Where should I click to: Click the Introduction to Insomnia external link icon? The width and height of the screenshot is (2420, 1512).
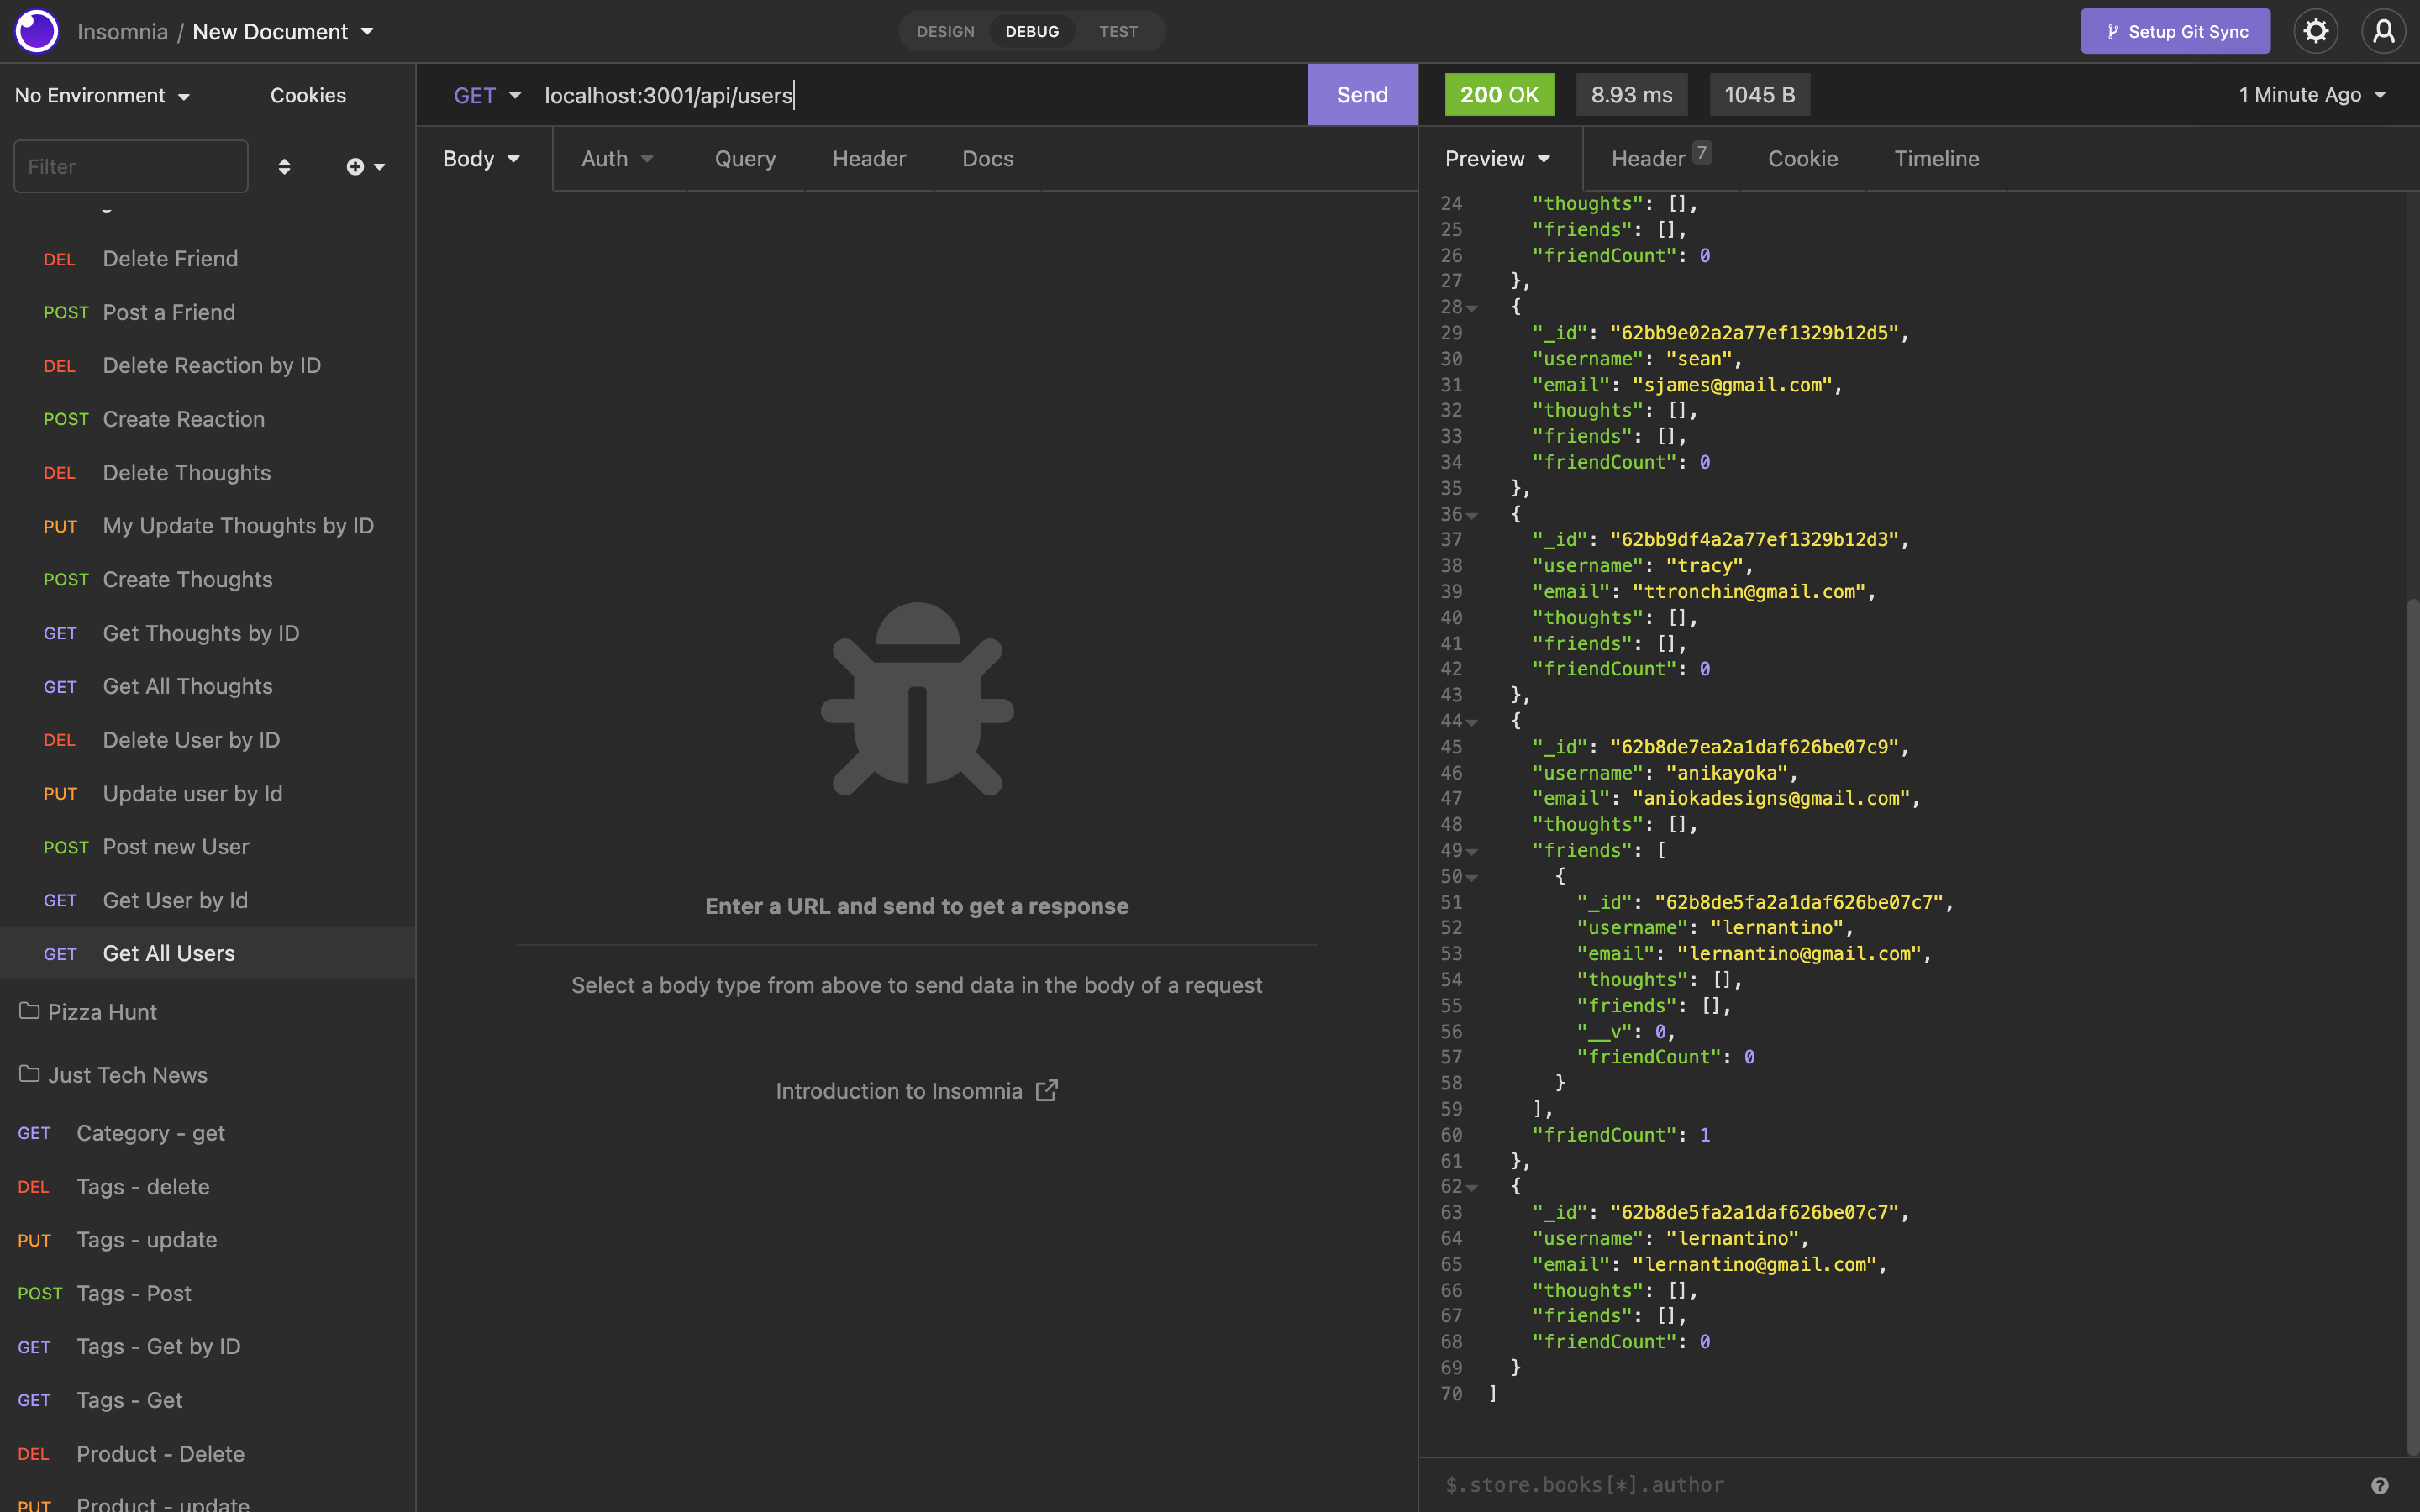pyautogui.click(x=1046, y=1090)
